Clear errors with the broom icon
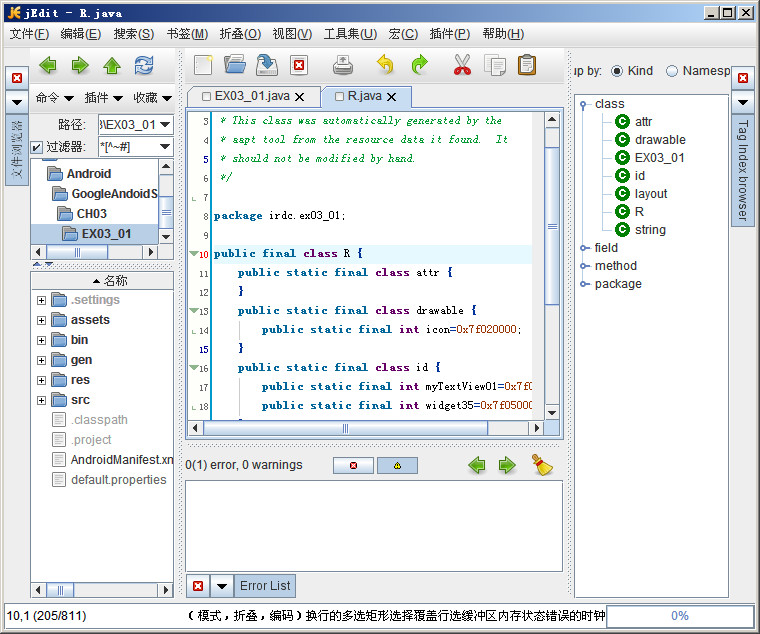Viewport: 760px width, 634px height. pyautogui.click(x=543, y=465)
